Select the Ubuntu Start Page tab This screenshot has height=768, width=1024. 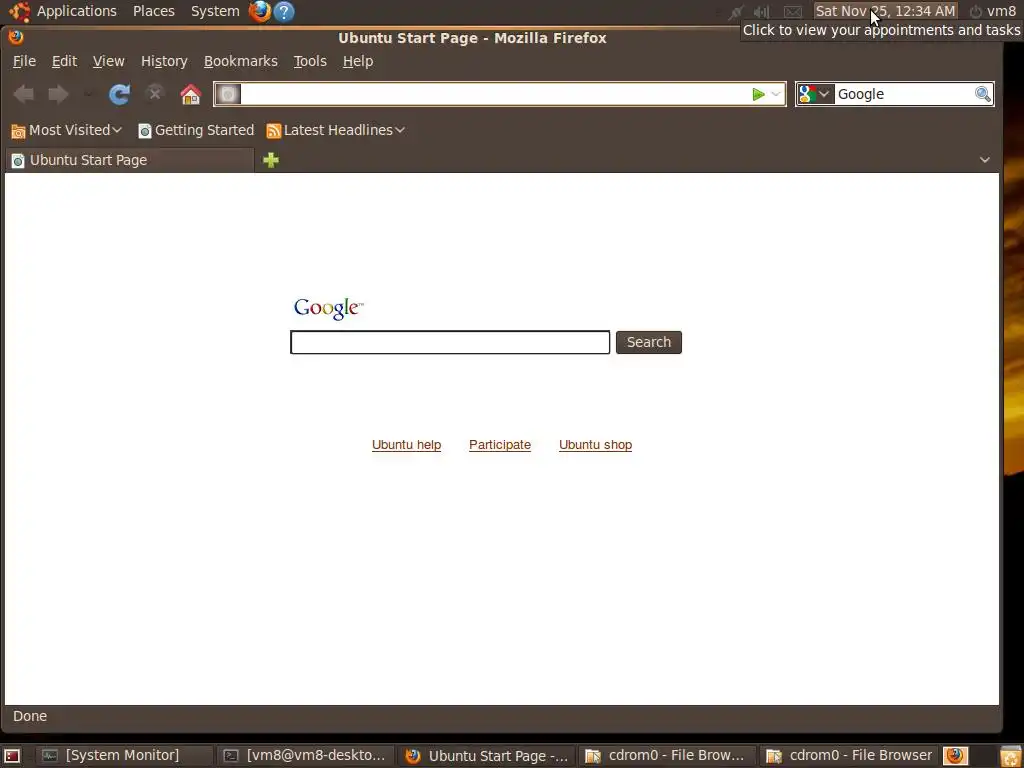coord(129,160)
